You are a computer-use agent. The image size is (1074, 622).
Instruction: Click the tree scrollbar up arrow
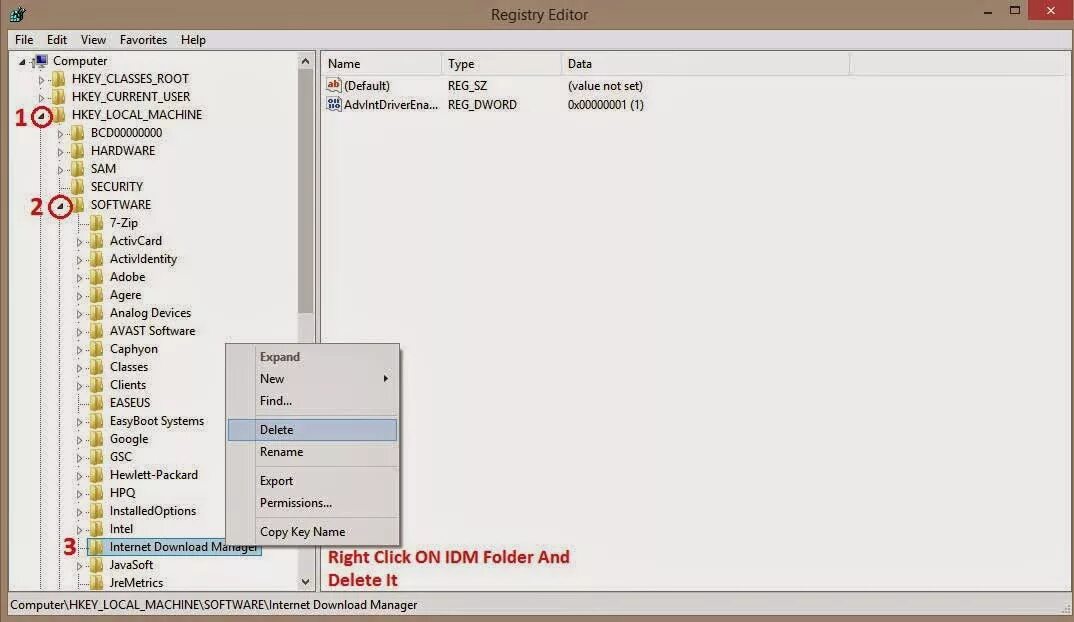tap(305, 61)
